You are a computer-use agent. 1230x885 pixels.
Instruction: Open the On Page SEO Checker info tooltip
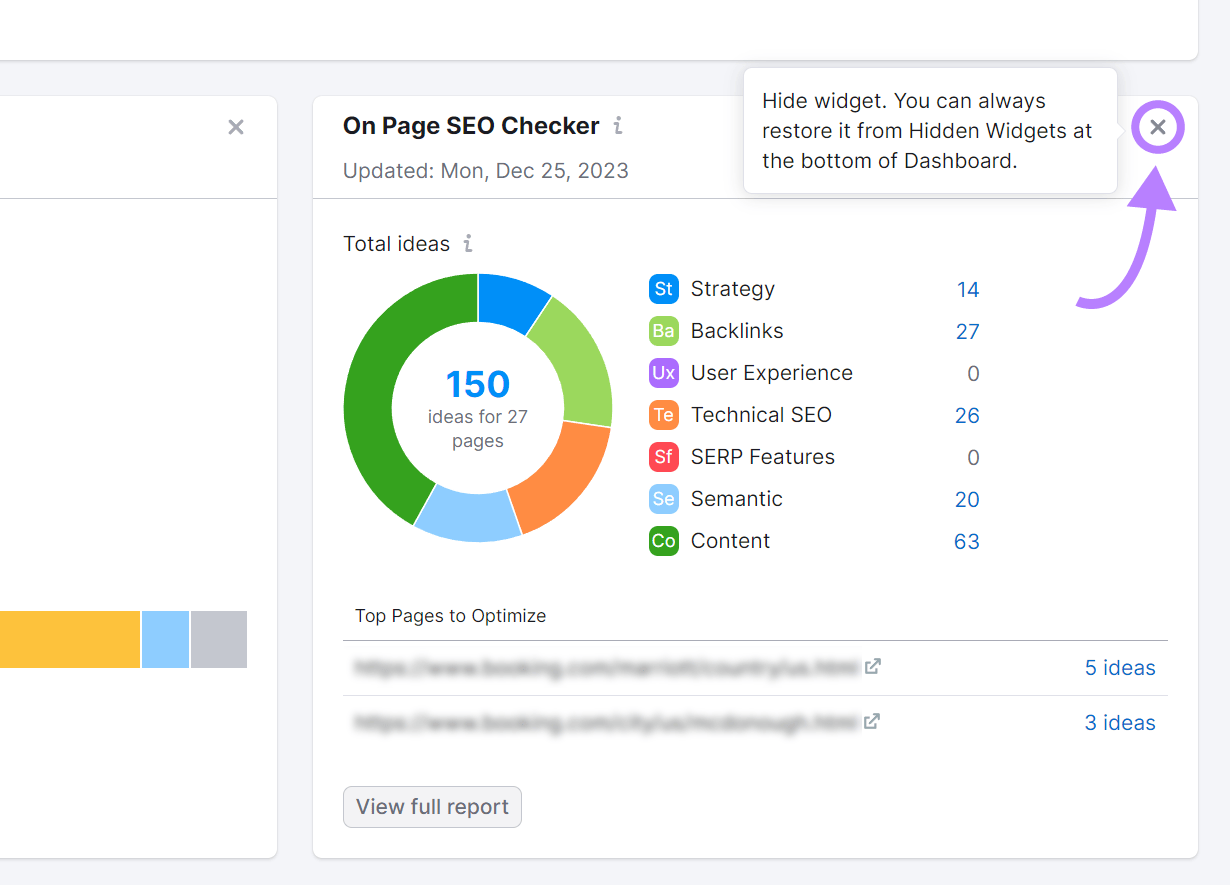pos(618,126)
